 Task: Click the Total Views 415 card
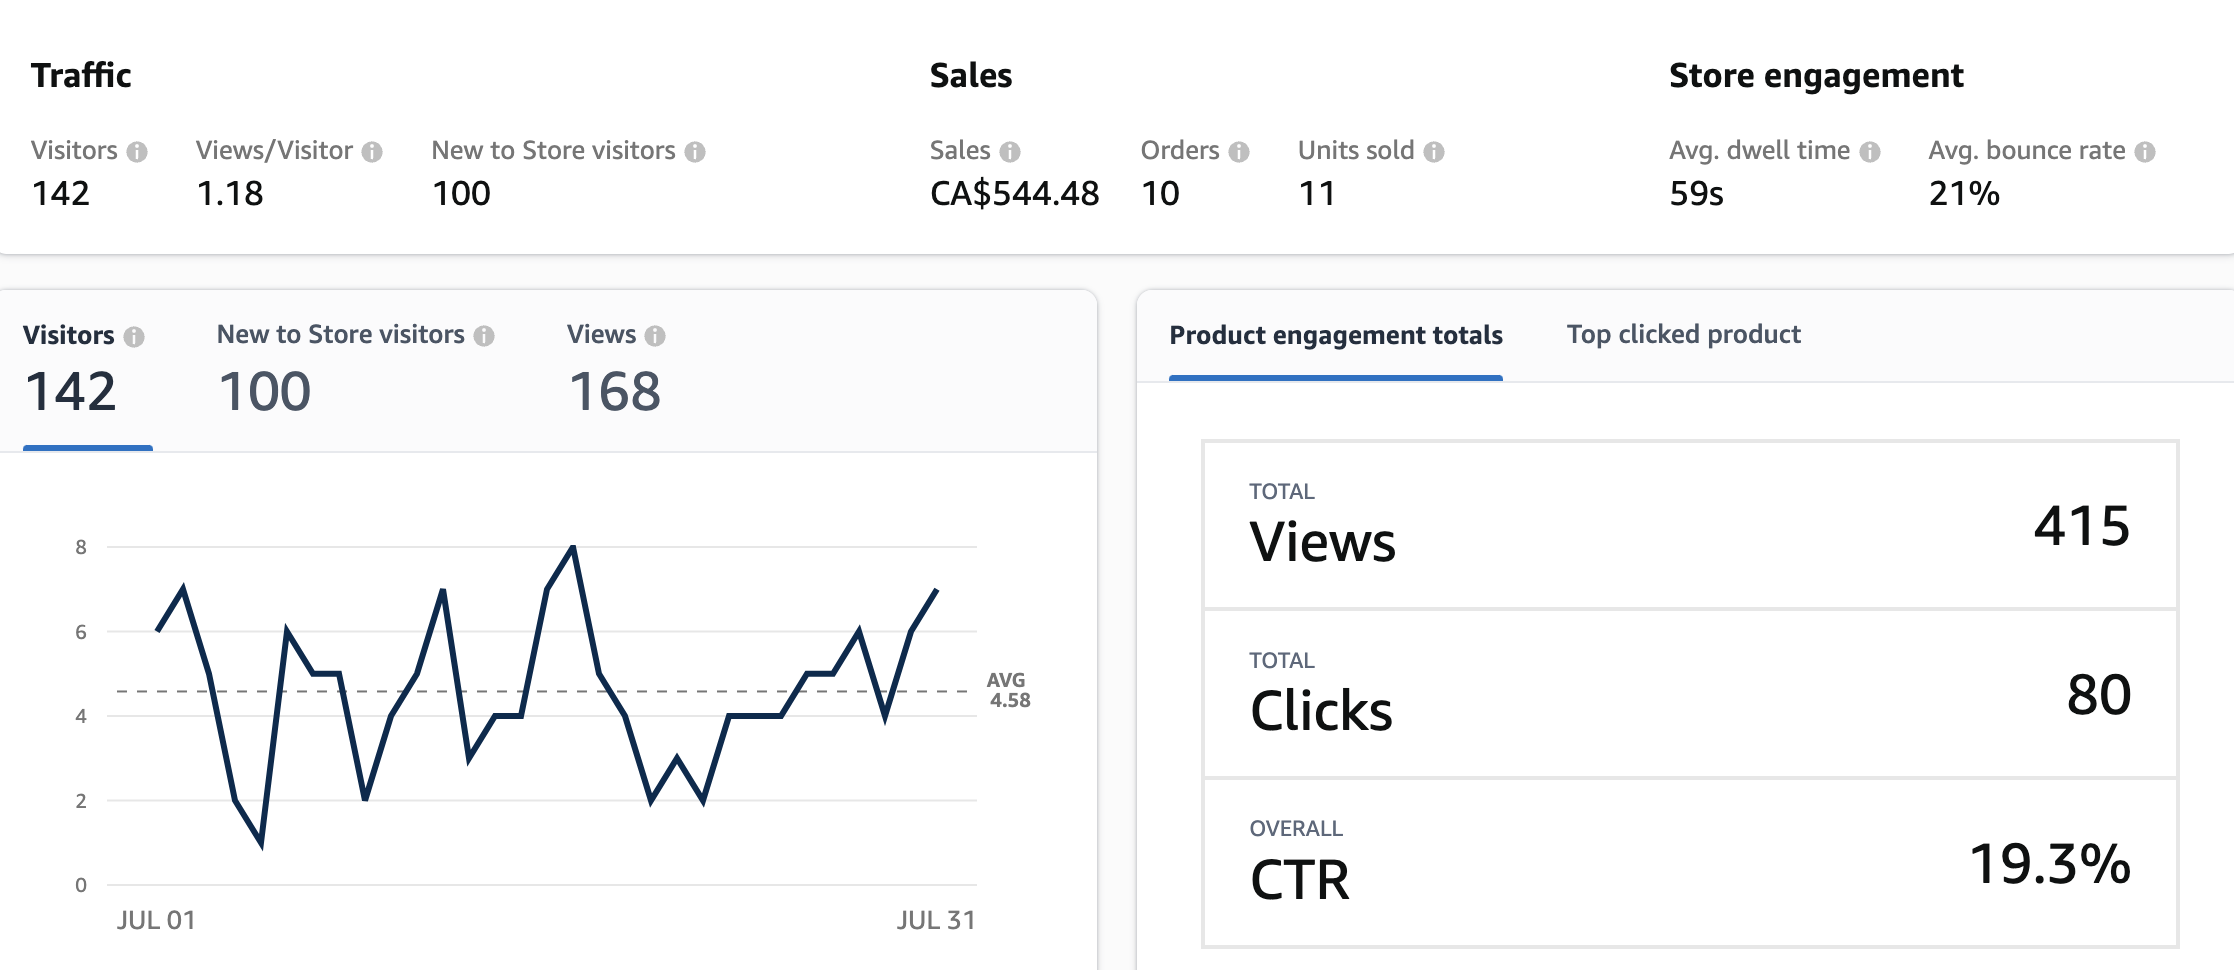1690,525
